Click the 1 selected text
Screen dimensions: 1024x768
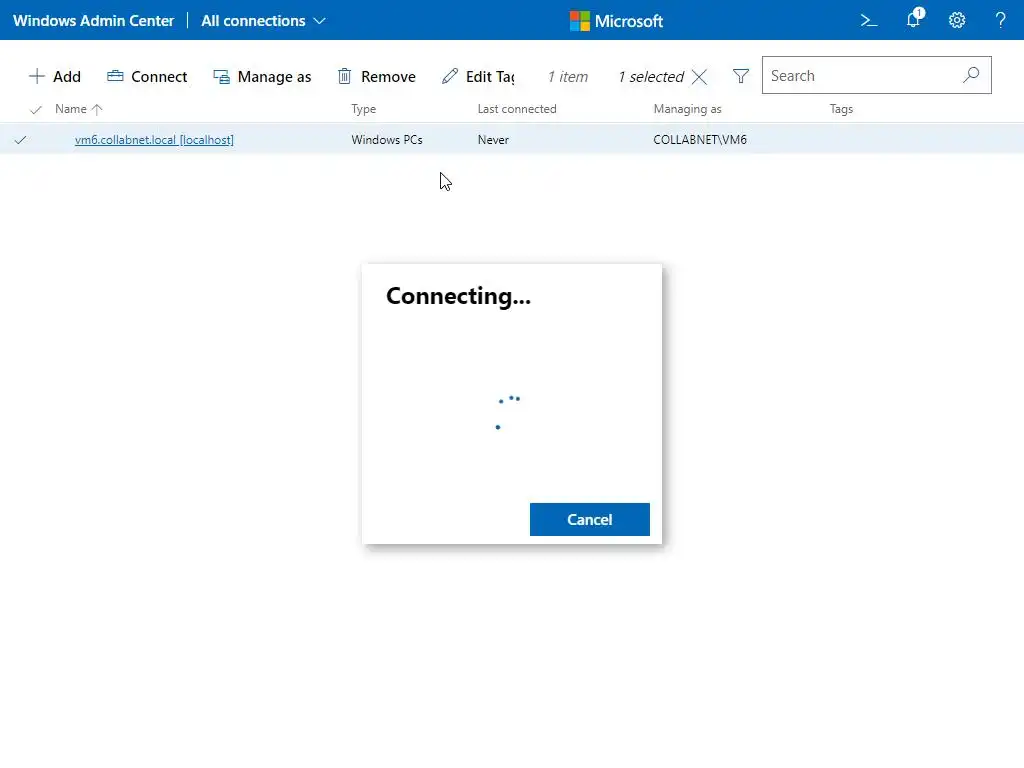pyautogui.click(x=650, y=76)
